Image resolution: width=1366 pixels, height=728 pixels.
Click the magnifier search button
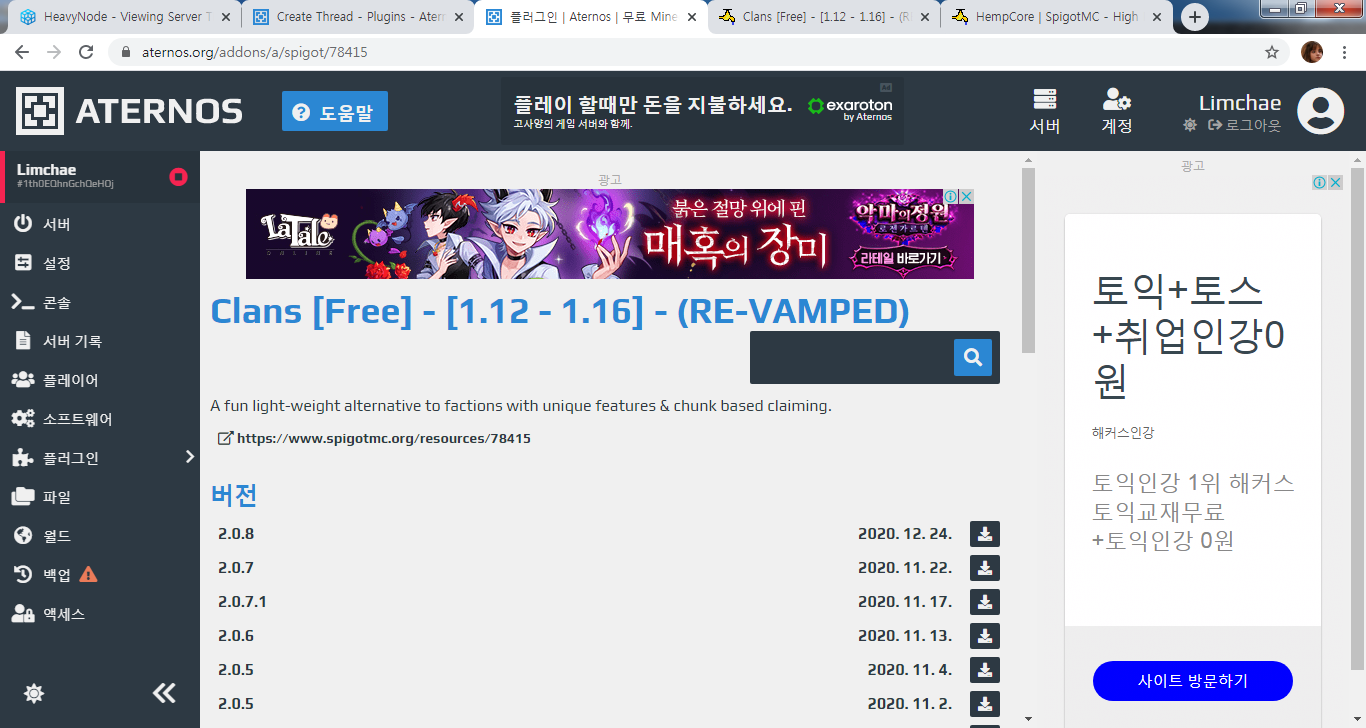tap(973, 357)
